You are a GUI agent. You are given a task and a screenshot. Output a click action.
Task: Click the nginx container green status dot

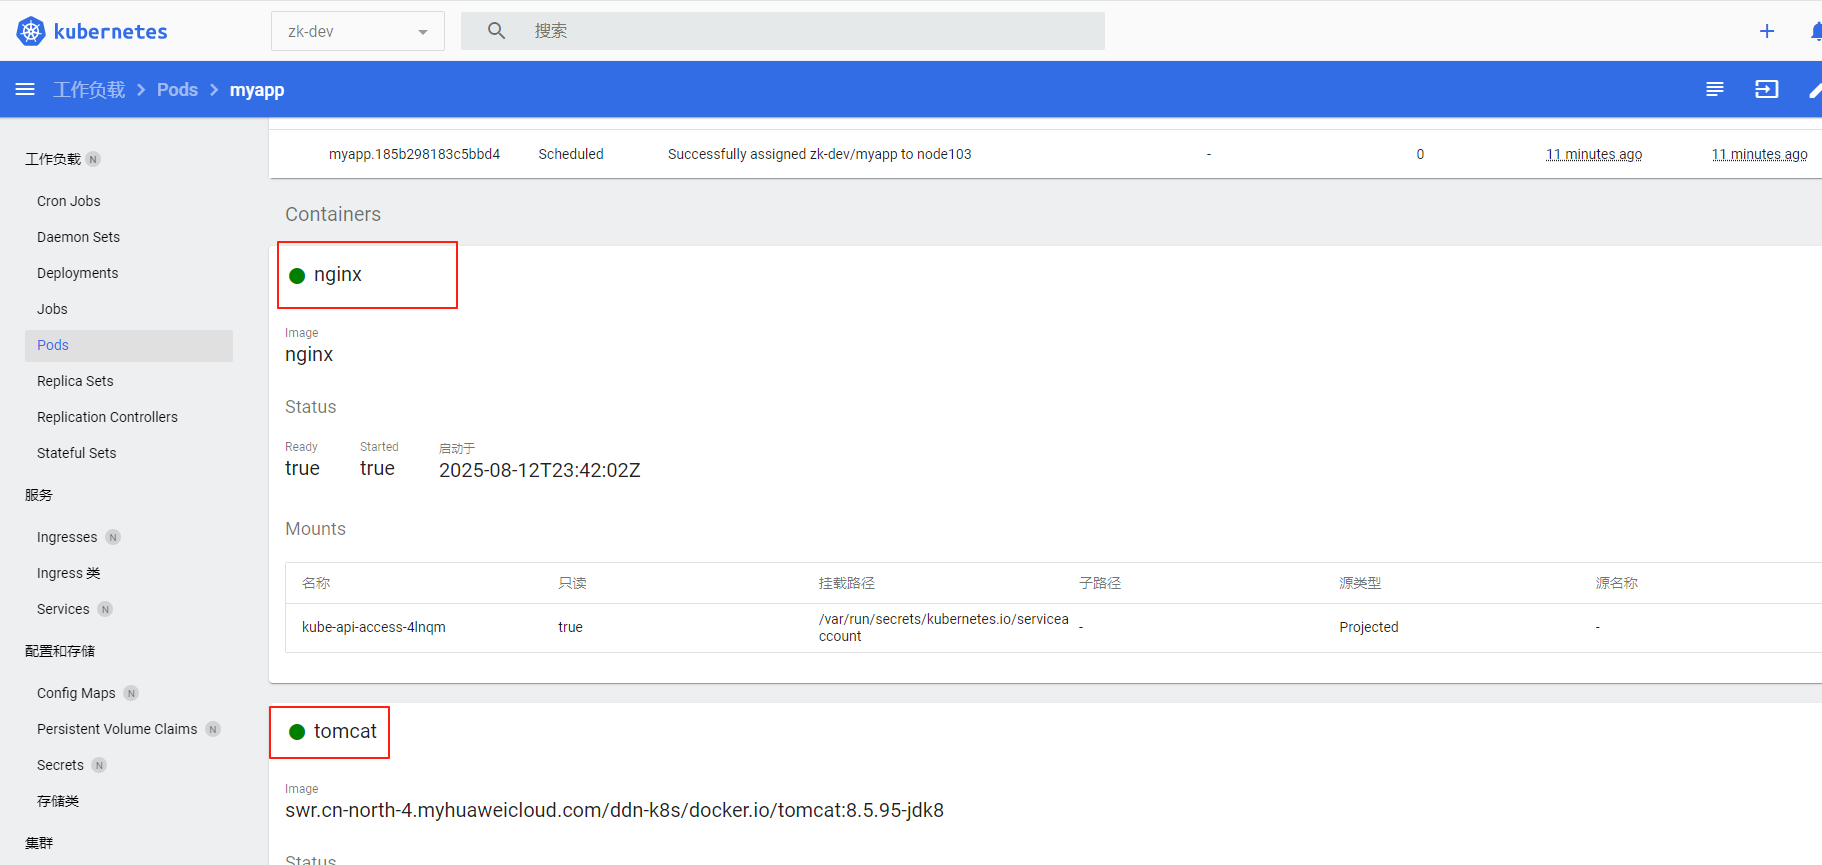(297, 276)
